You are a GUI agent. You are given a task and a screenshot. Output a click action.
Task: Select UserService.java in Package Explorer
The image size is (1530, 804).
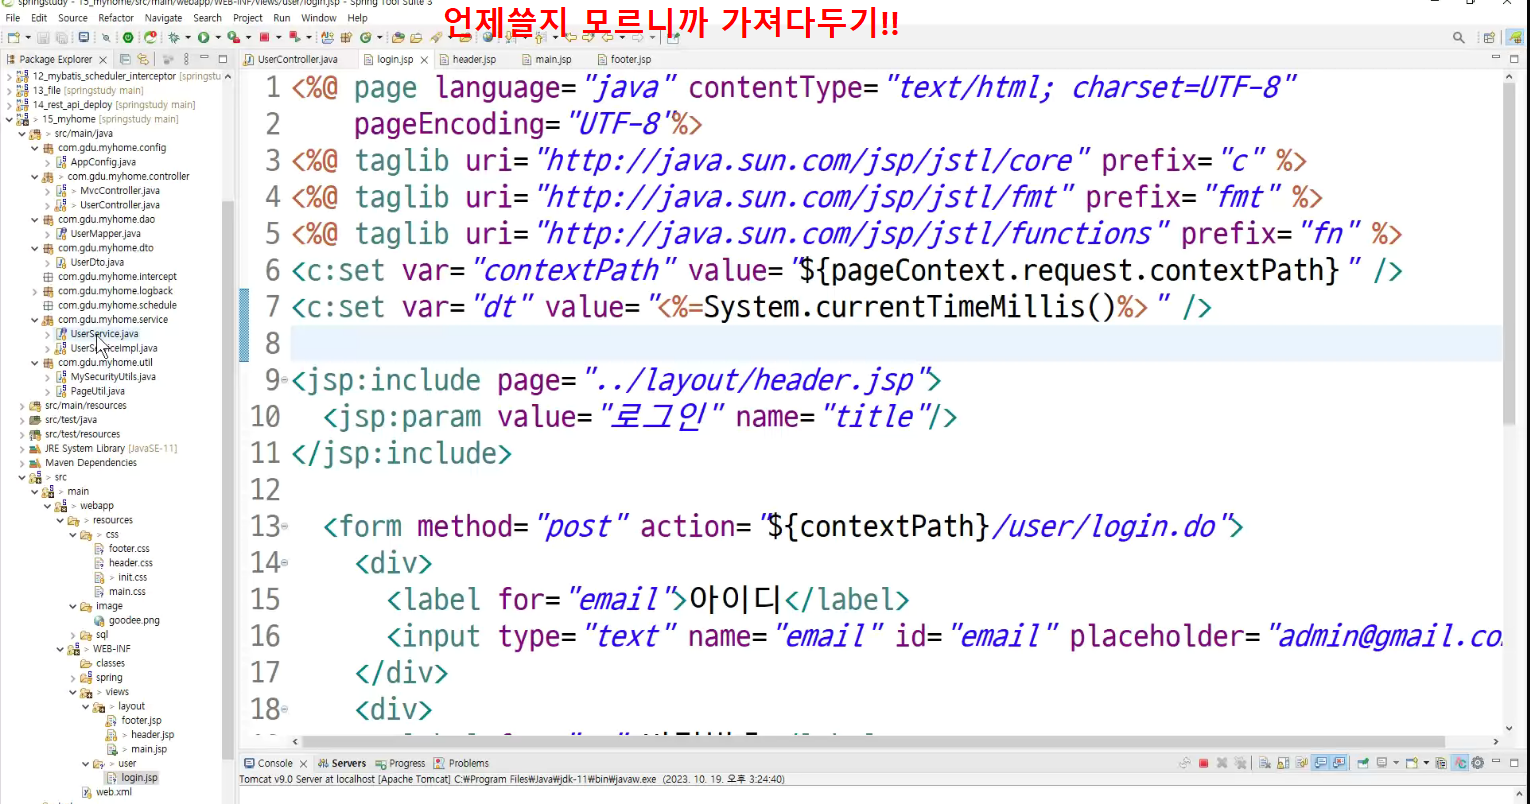[104, 334]
